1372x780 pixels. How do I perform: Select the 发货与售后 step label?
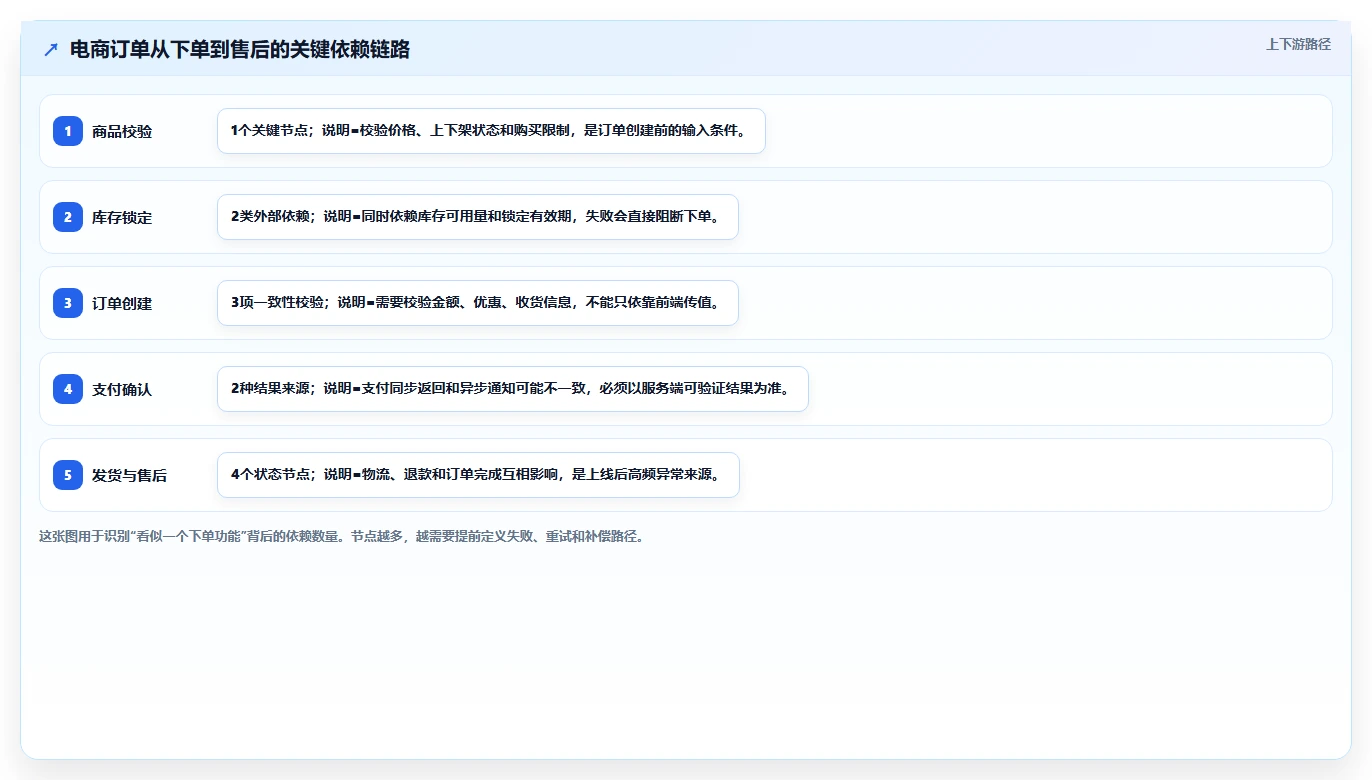coord(129,475)
